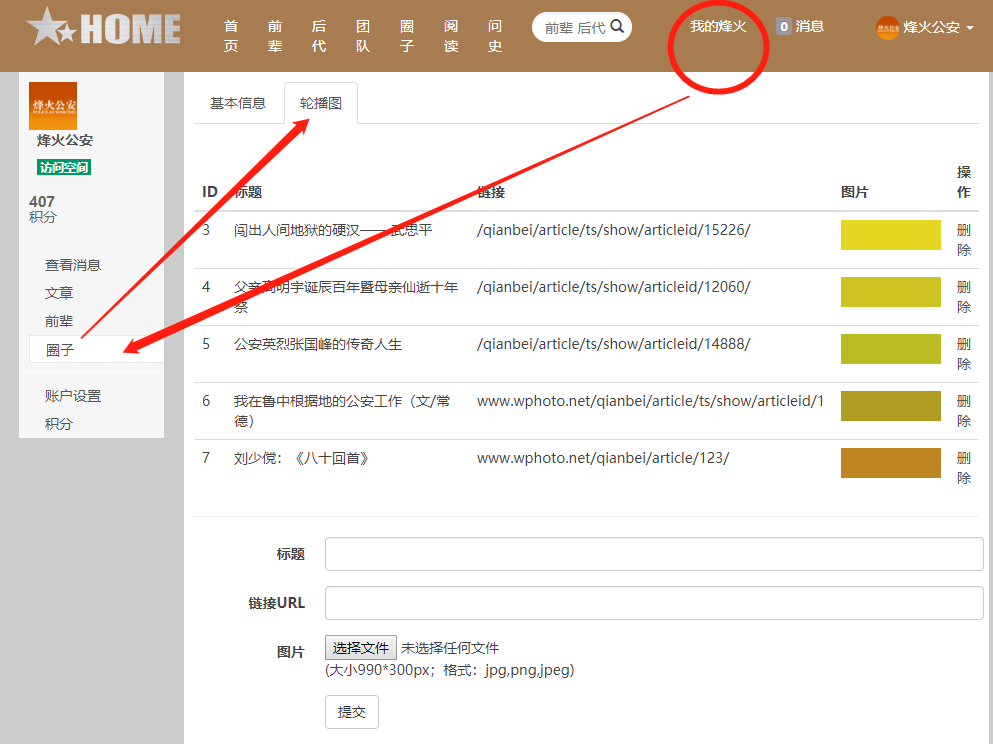Image resolution: width=993 pixels, height=744 pixels.
Task: Click the 烽火公安 sidebar avatar image
Action: pyautogui.click(x=53, y=105)
